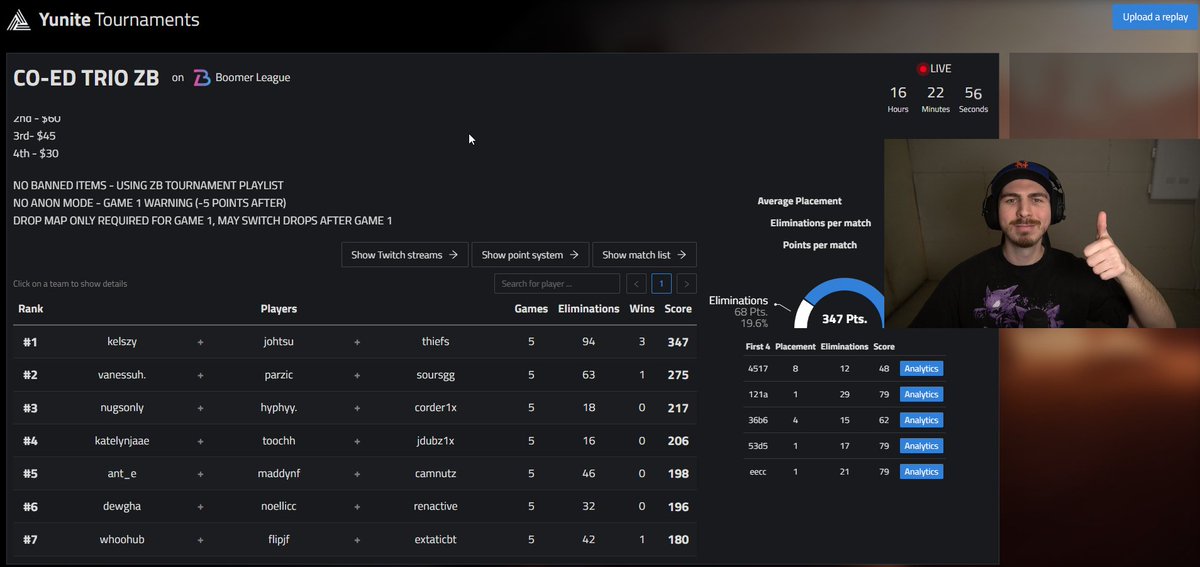Click the Rank column header
This screenshot has width=1200, height=567.
tap(30, 309)
